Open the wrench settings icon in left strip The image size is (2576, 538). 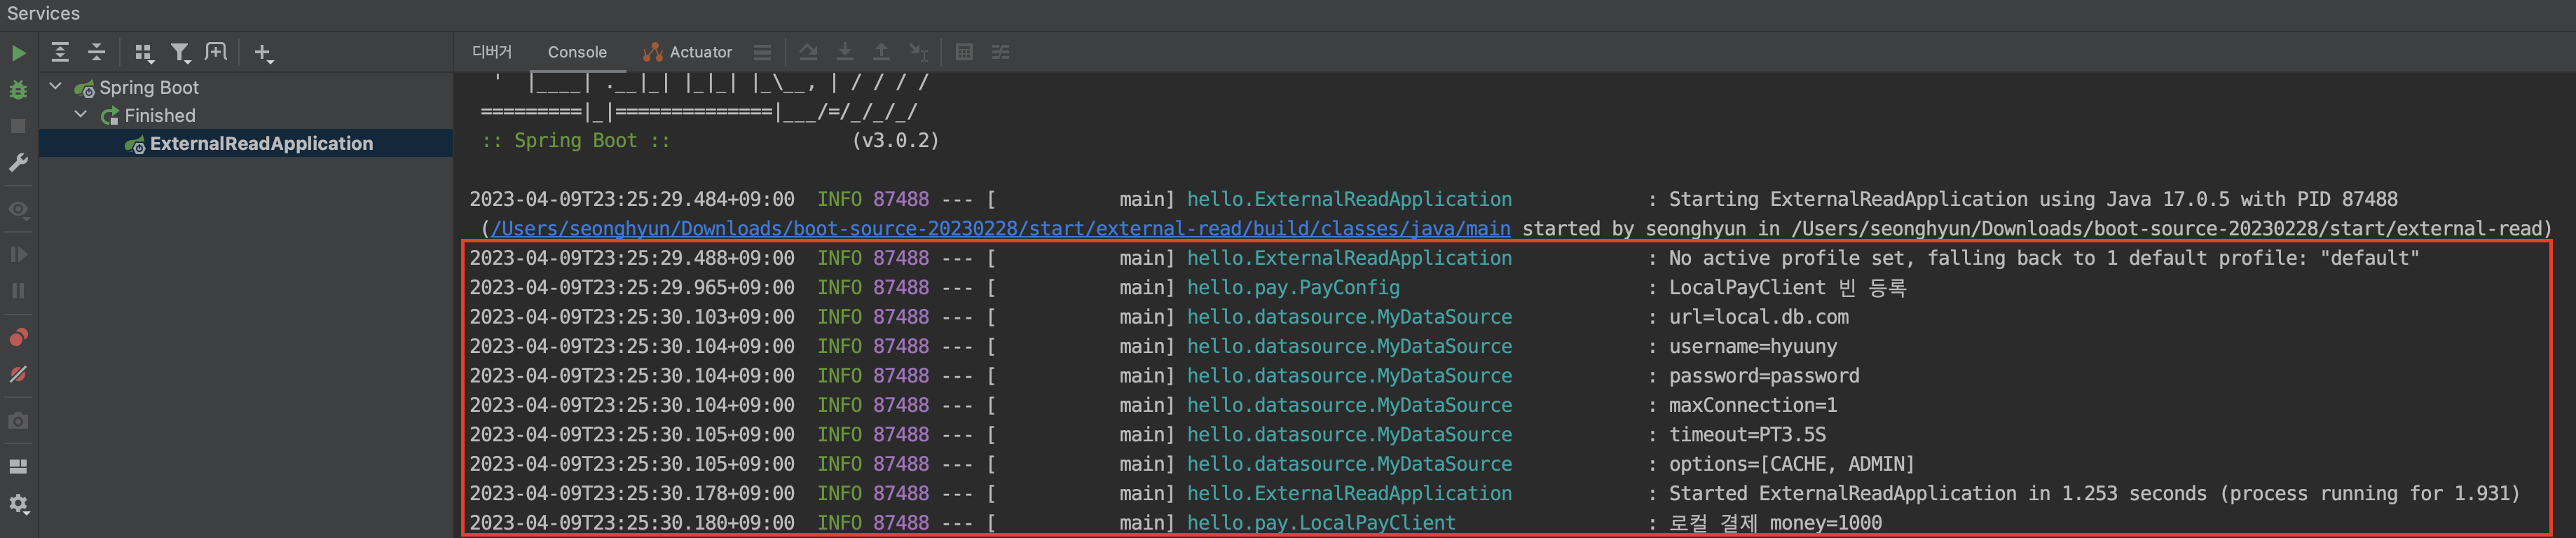pyautogui.click(x=18, y=162)
